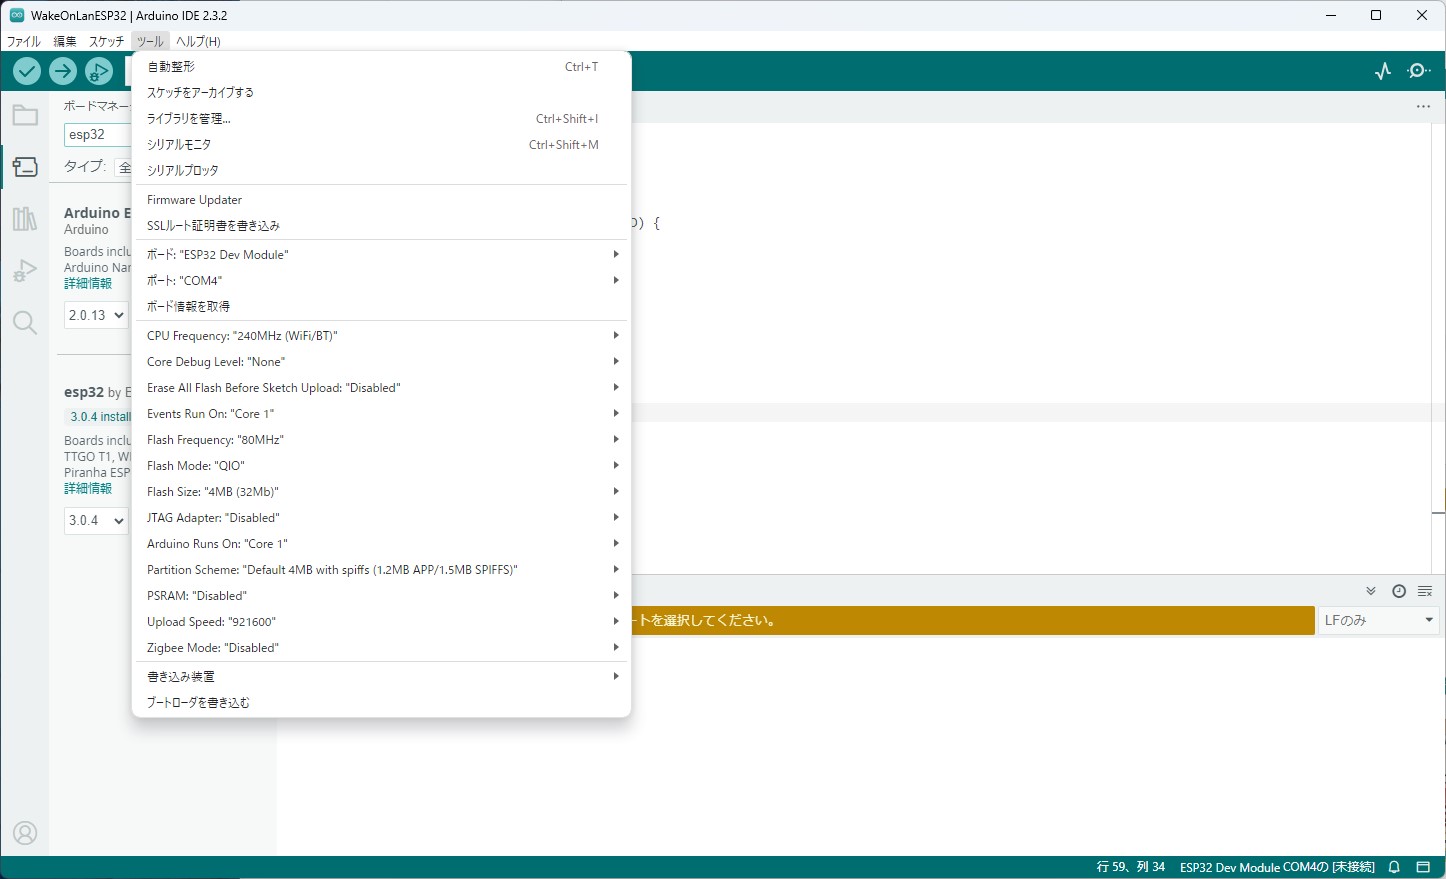Screen dimensions: 1446x879
Task: Clear output icon in serial monitor panel
Action: point(1425,591)
